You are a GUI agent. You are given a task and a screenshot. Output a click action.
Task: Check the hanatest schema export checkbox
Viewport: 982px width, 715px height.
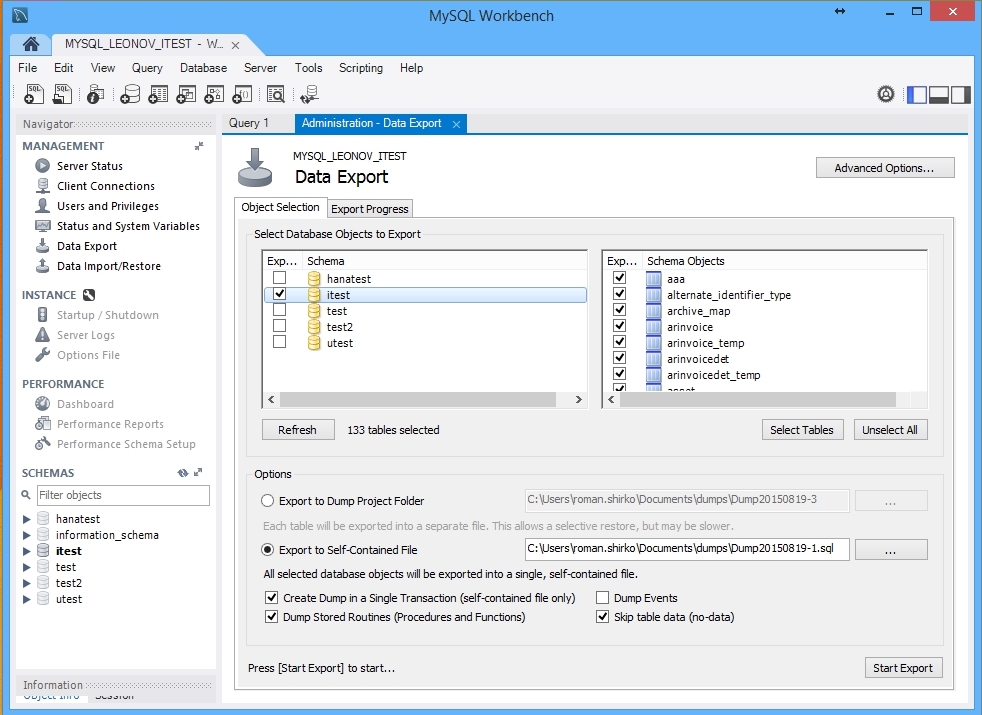(x=280, y=278)
